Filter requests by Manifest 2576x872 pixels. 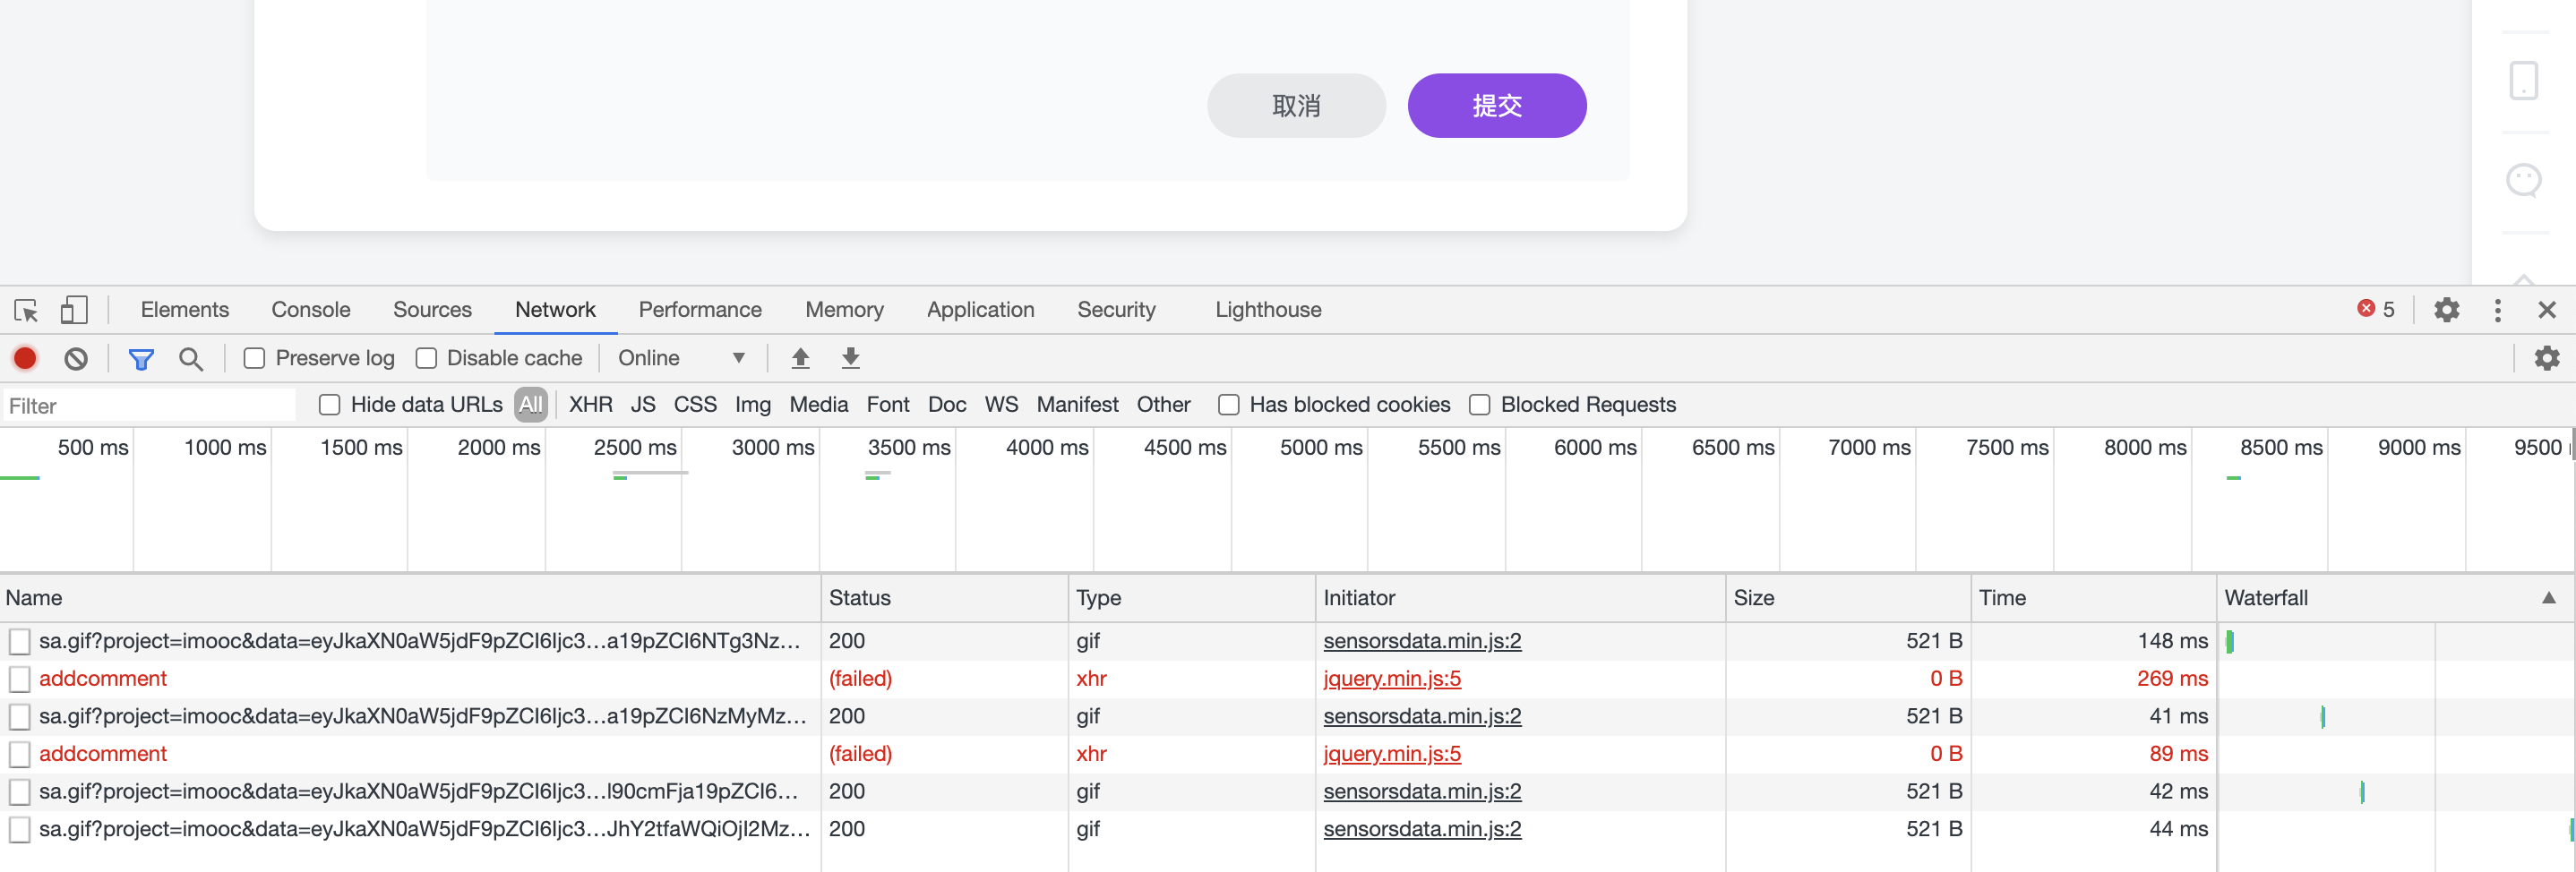1077,405
